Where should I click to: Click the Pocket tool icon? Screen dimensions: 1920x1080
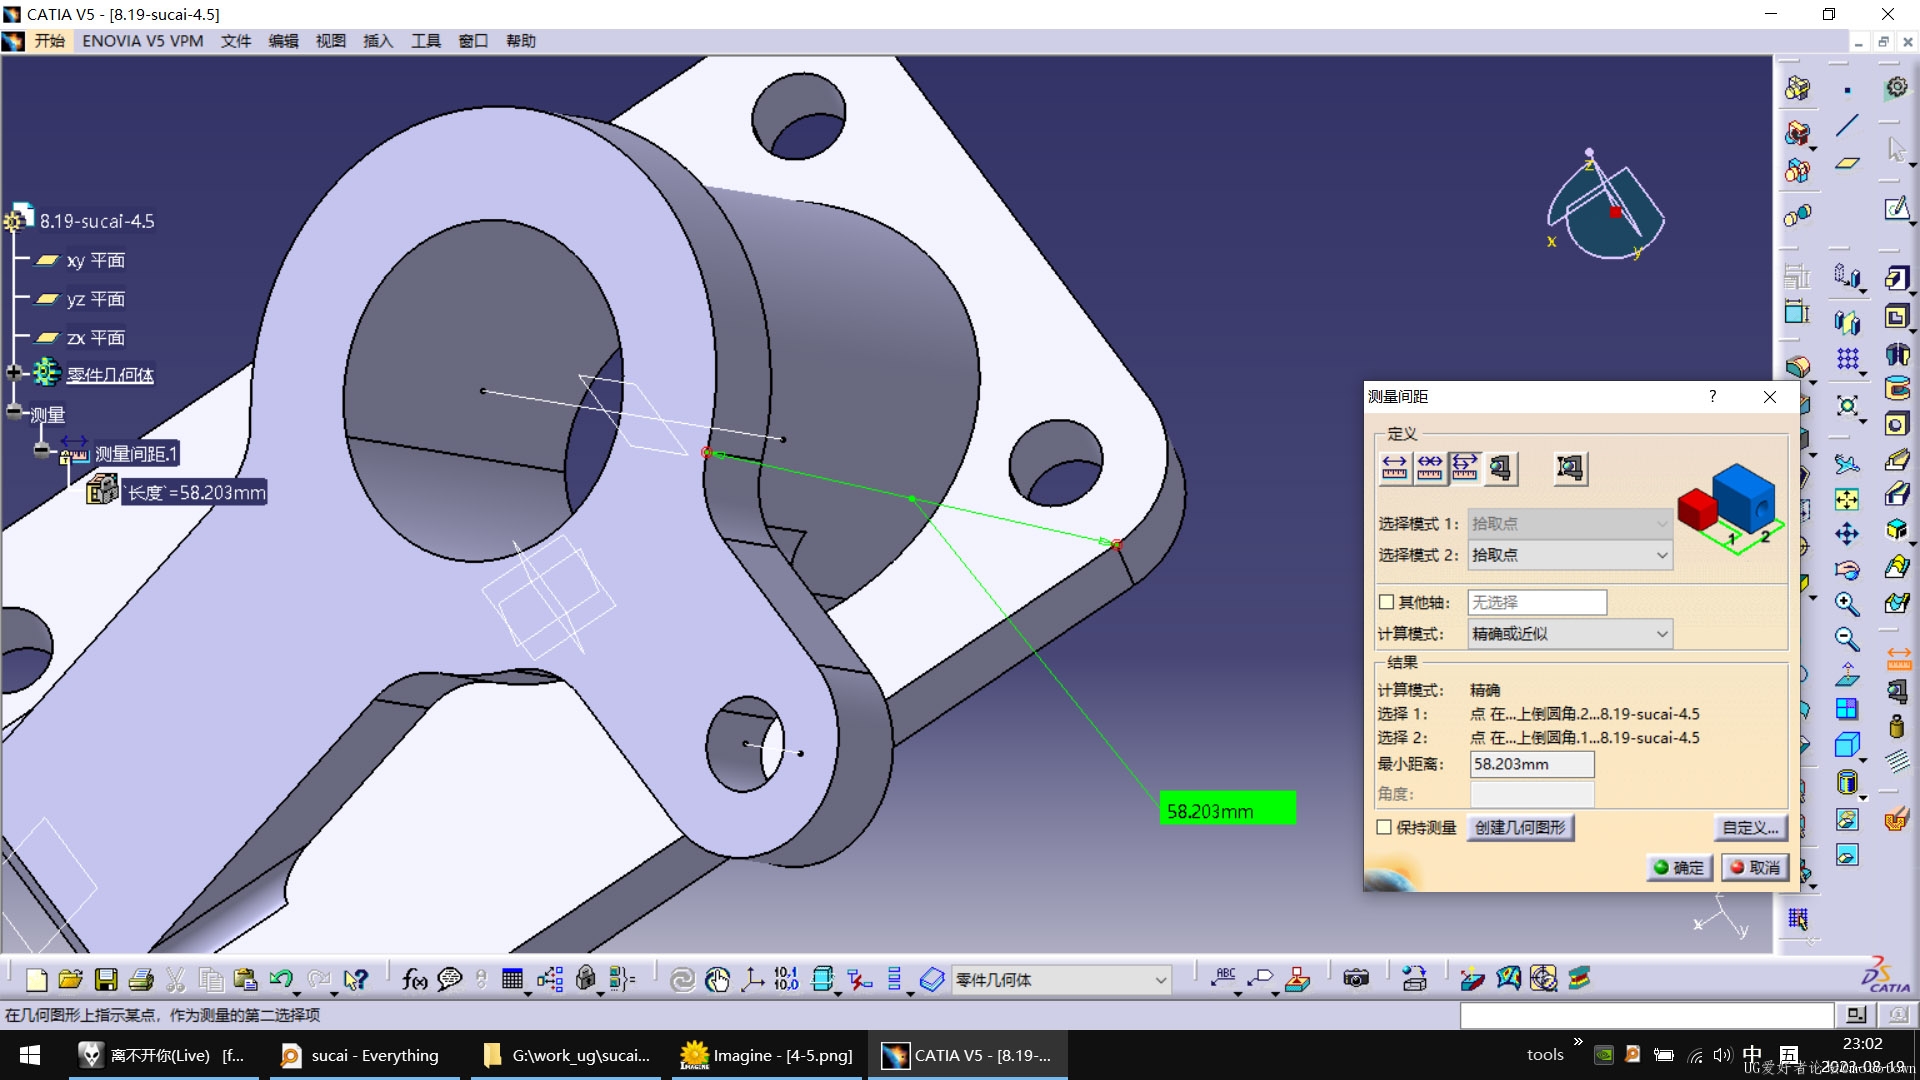(x=1896, y=317)
